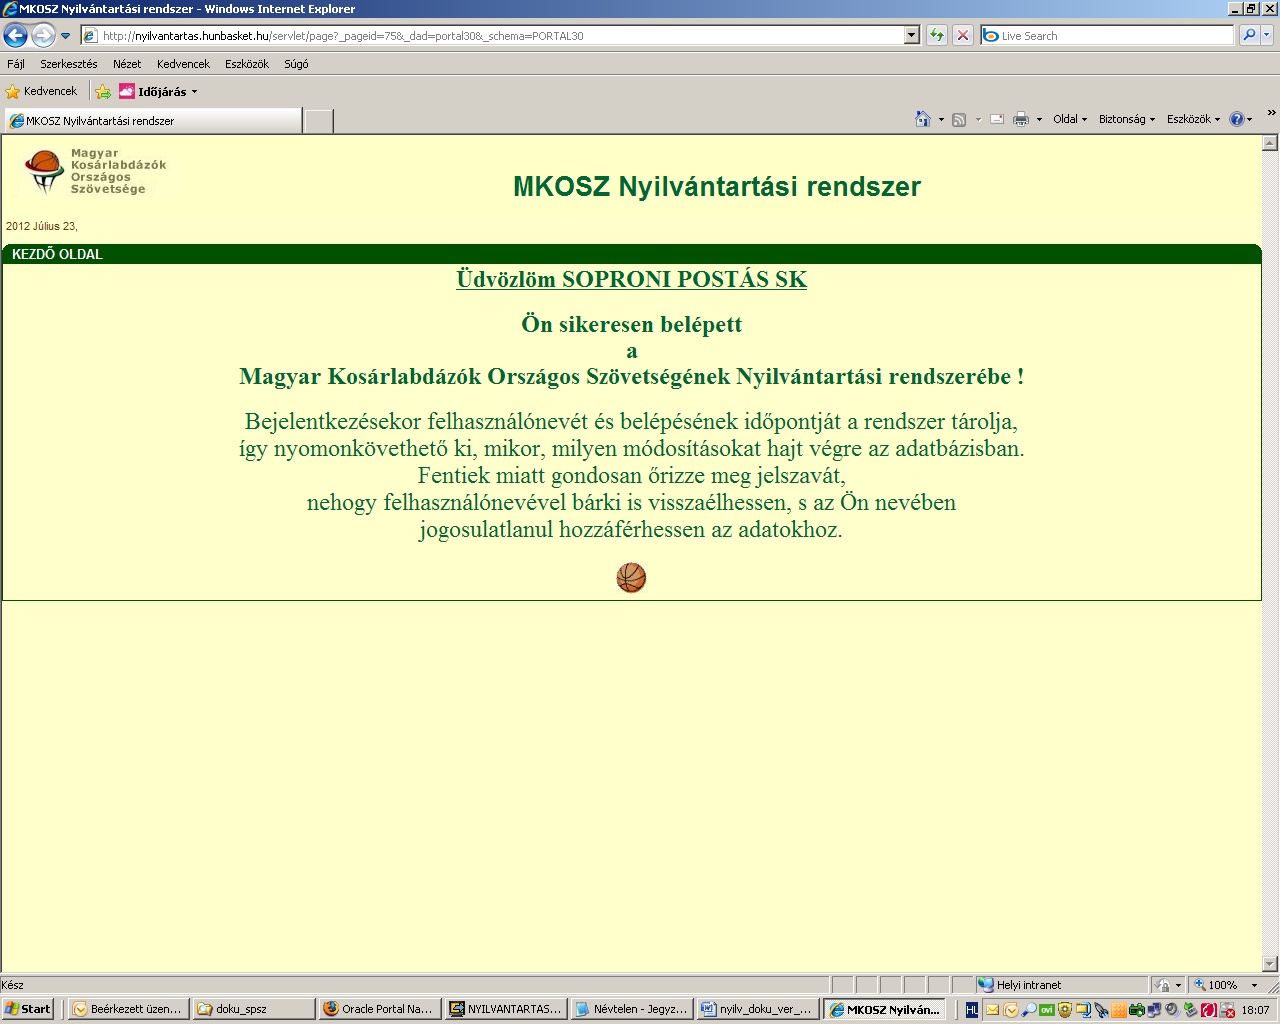Click the Live Search magnifier button
The width and height of the screenshot is (1280, 1024).
click(x=1248, y=36)
